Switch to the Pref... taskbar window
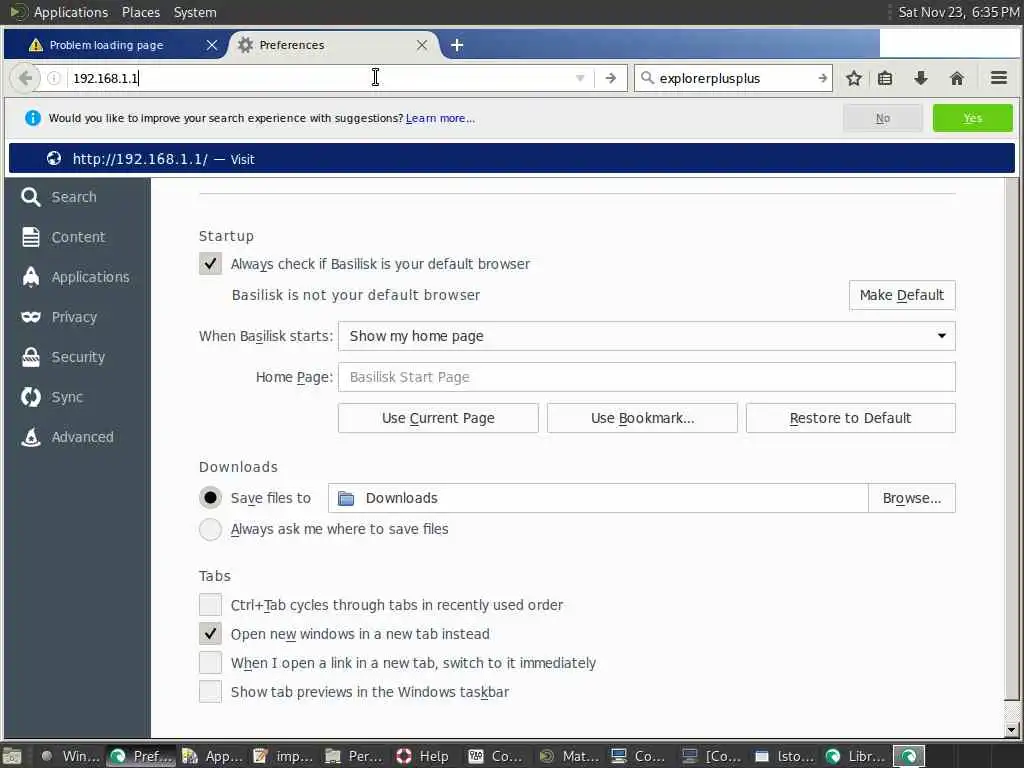 click(142, 756)
